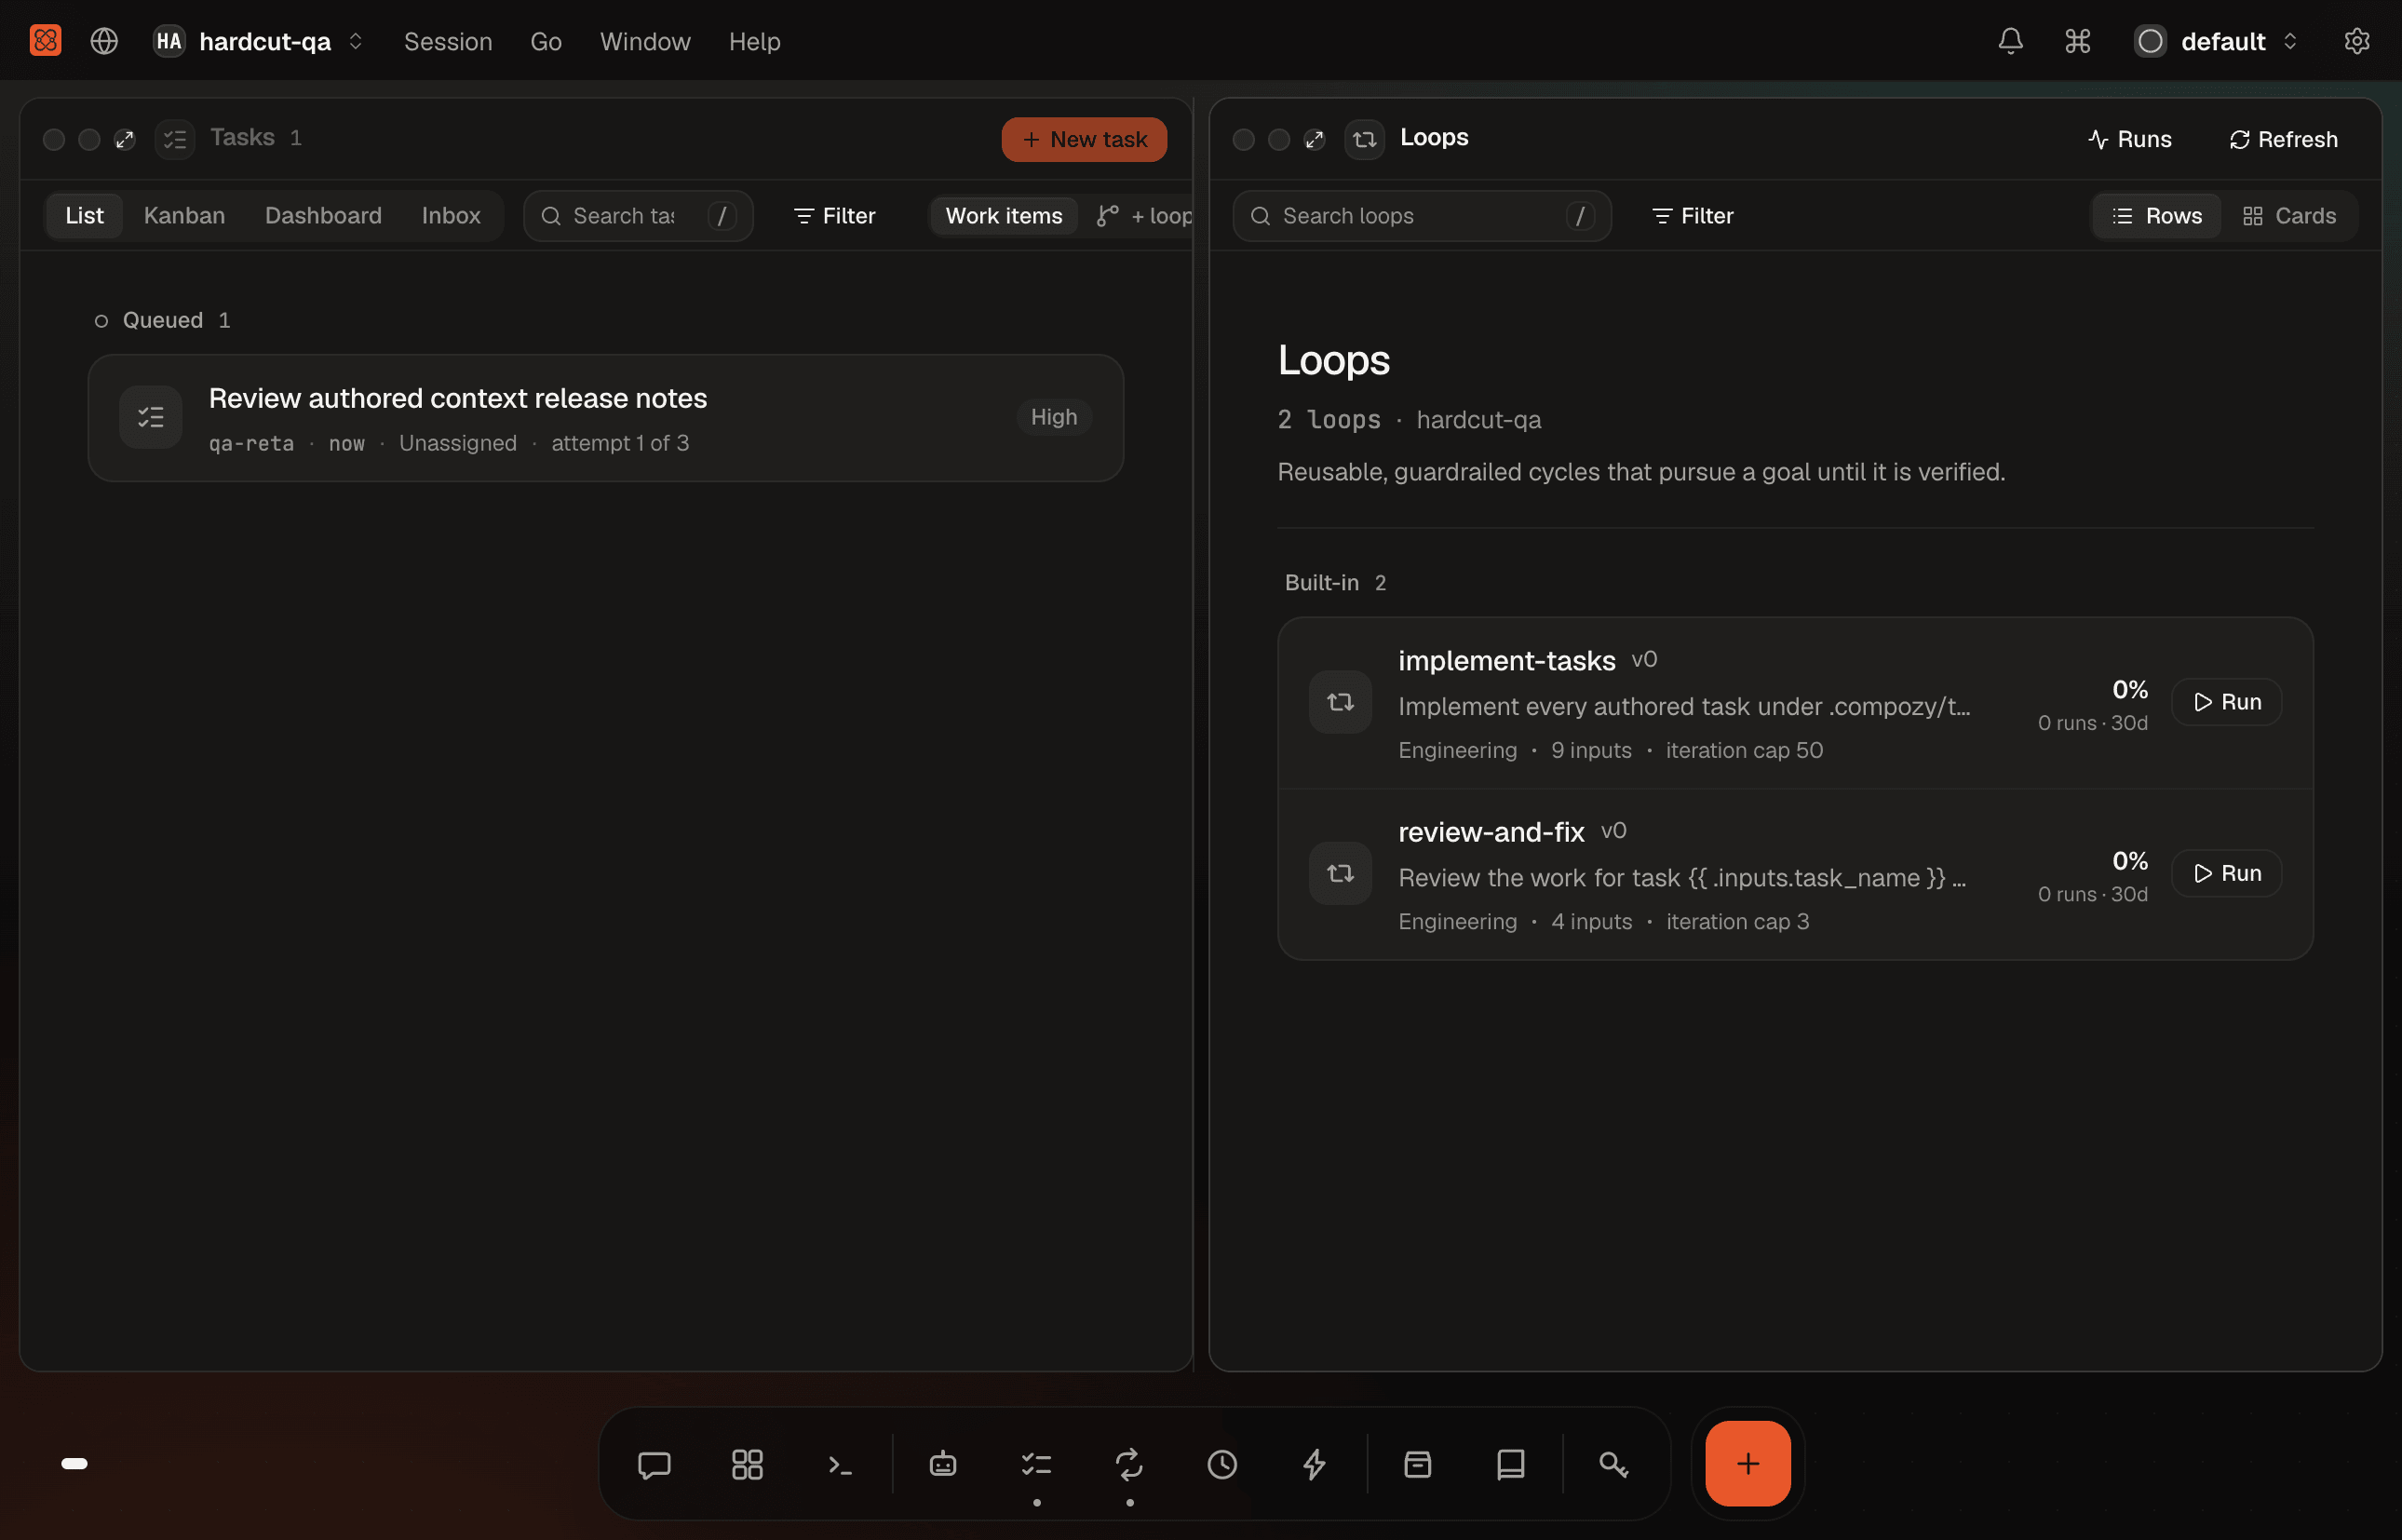Screen dimensions: 2402x1540
Task: Open the default profile dropdown
Action: (x=2217, y=41)
